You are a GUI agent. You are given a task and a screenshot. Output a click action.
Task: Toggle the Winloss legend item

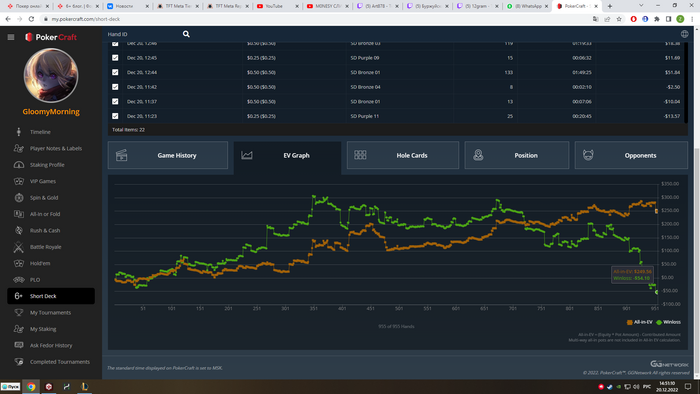tap(668, 322)
